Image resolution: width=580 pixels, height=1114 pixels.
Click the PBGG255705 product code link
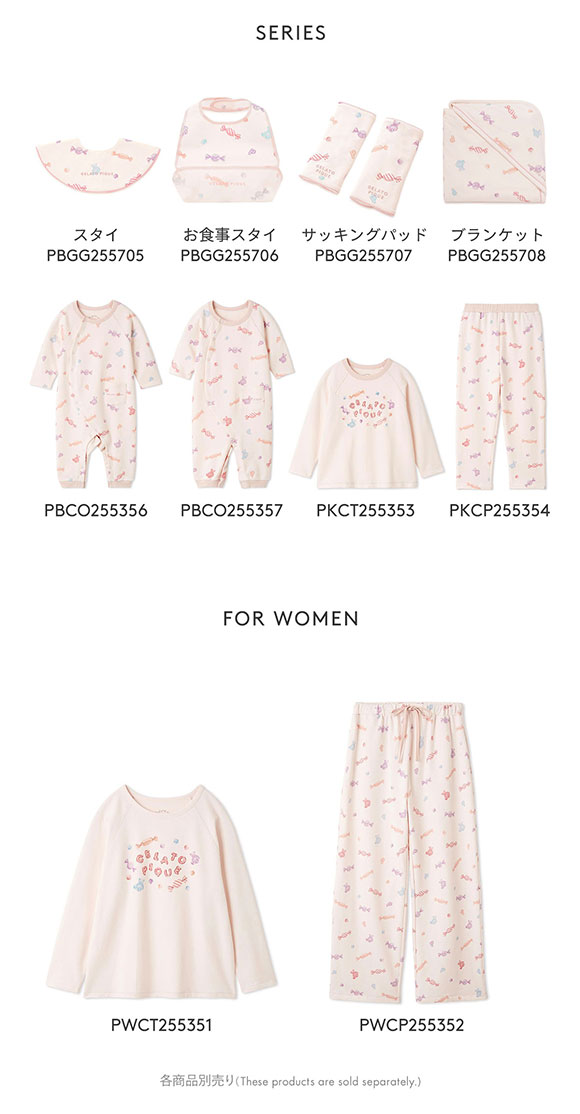click(95, 256)
